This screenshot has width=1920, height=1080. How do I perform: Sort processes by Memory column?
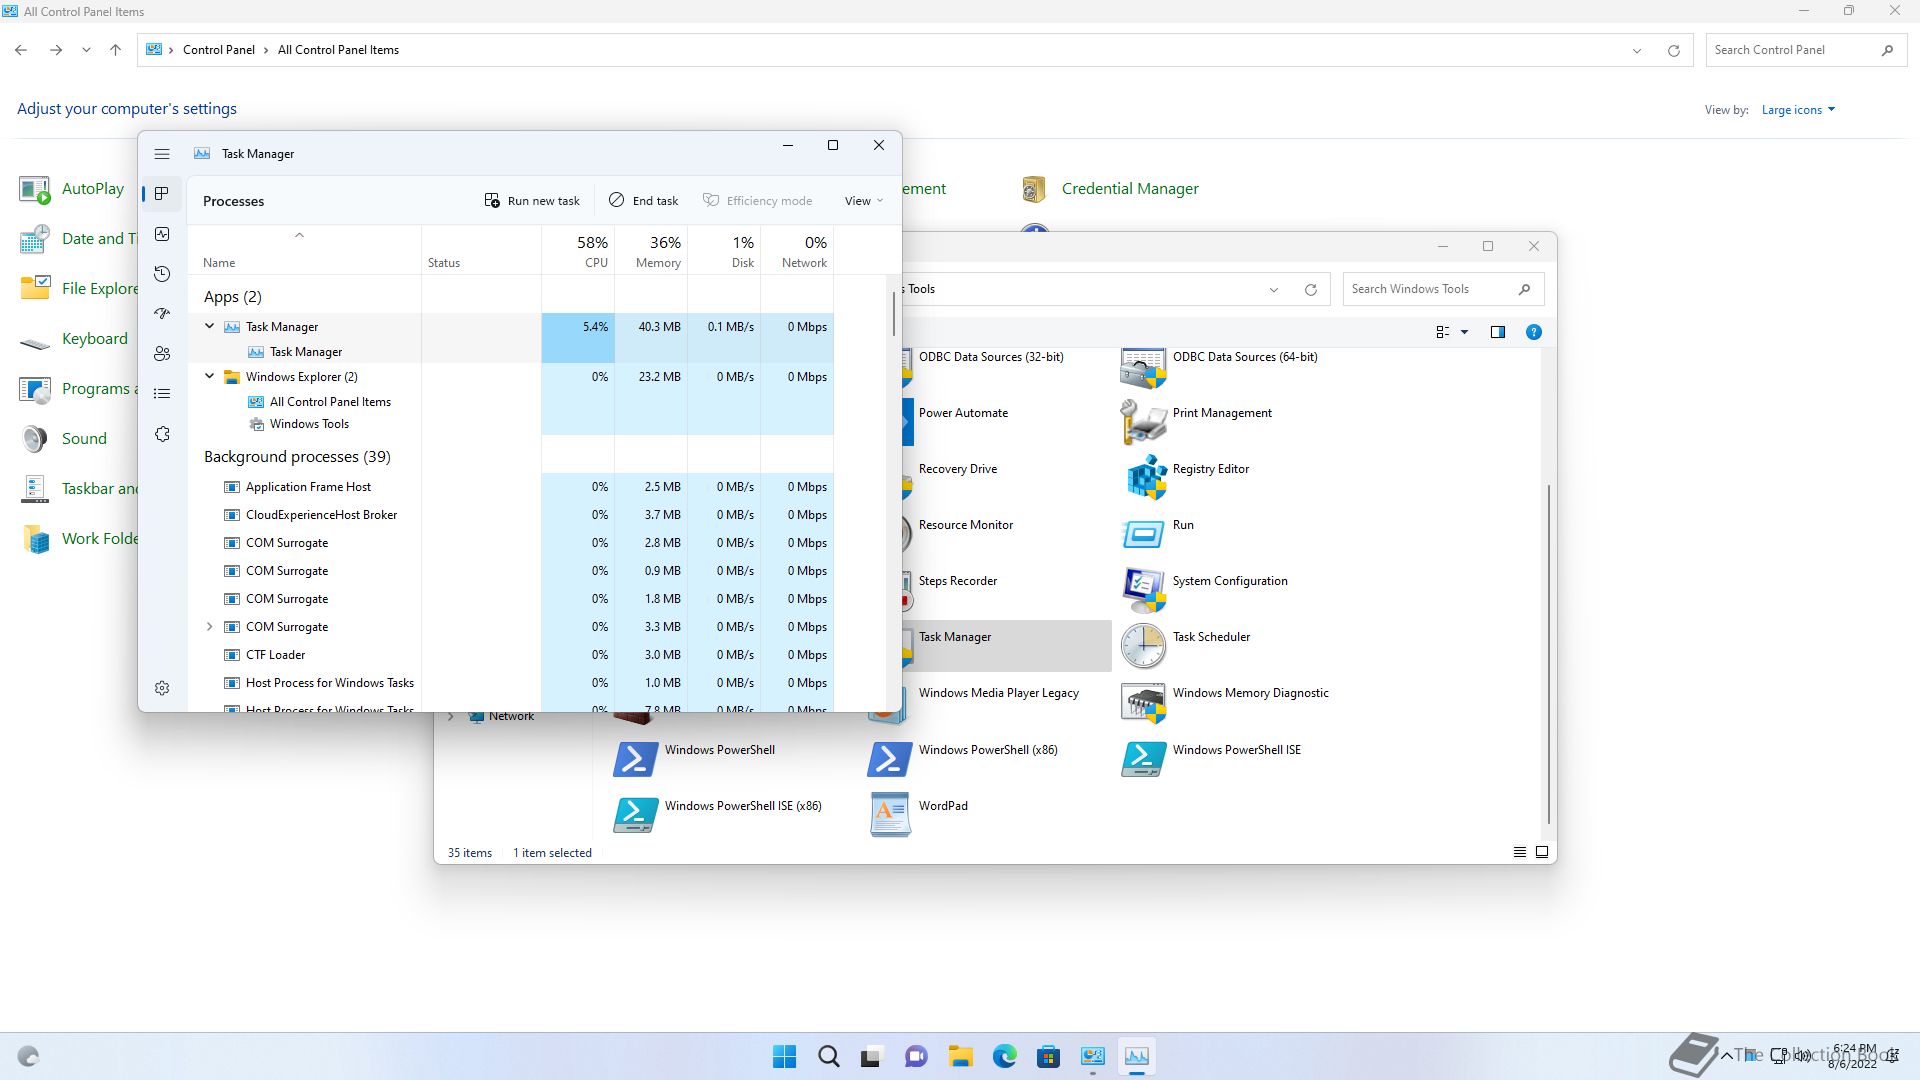[x=651, y=250]
